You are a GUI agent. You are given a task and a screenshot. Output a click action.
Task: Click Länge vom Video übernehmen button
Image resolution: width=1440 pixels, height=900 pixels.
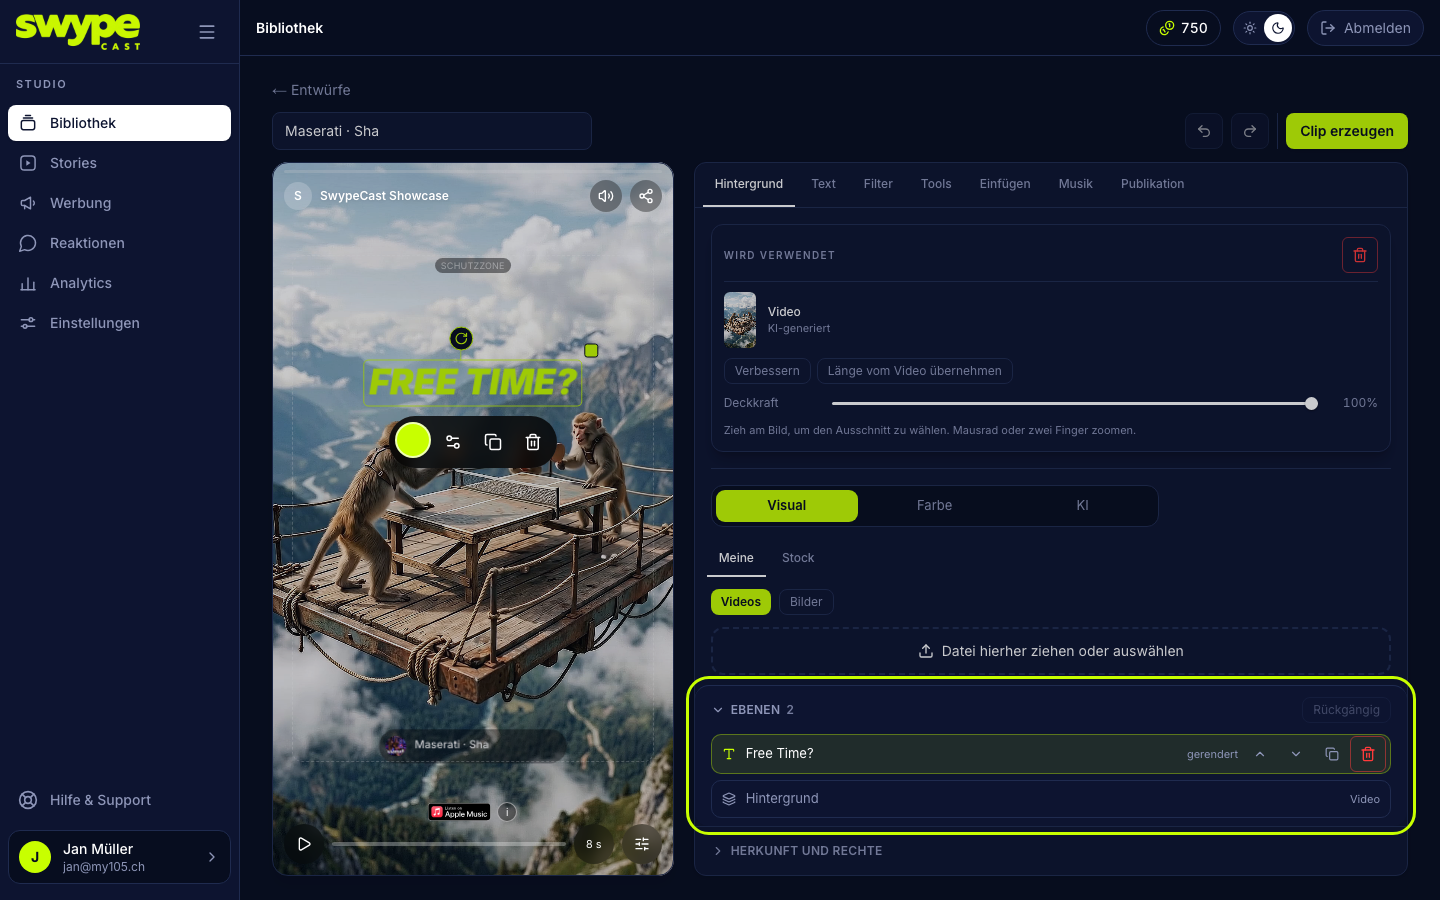(x=915, y=371)
